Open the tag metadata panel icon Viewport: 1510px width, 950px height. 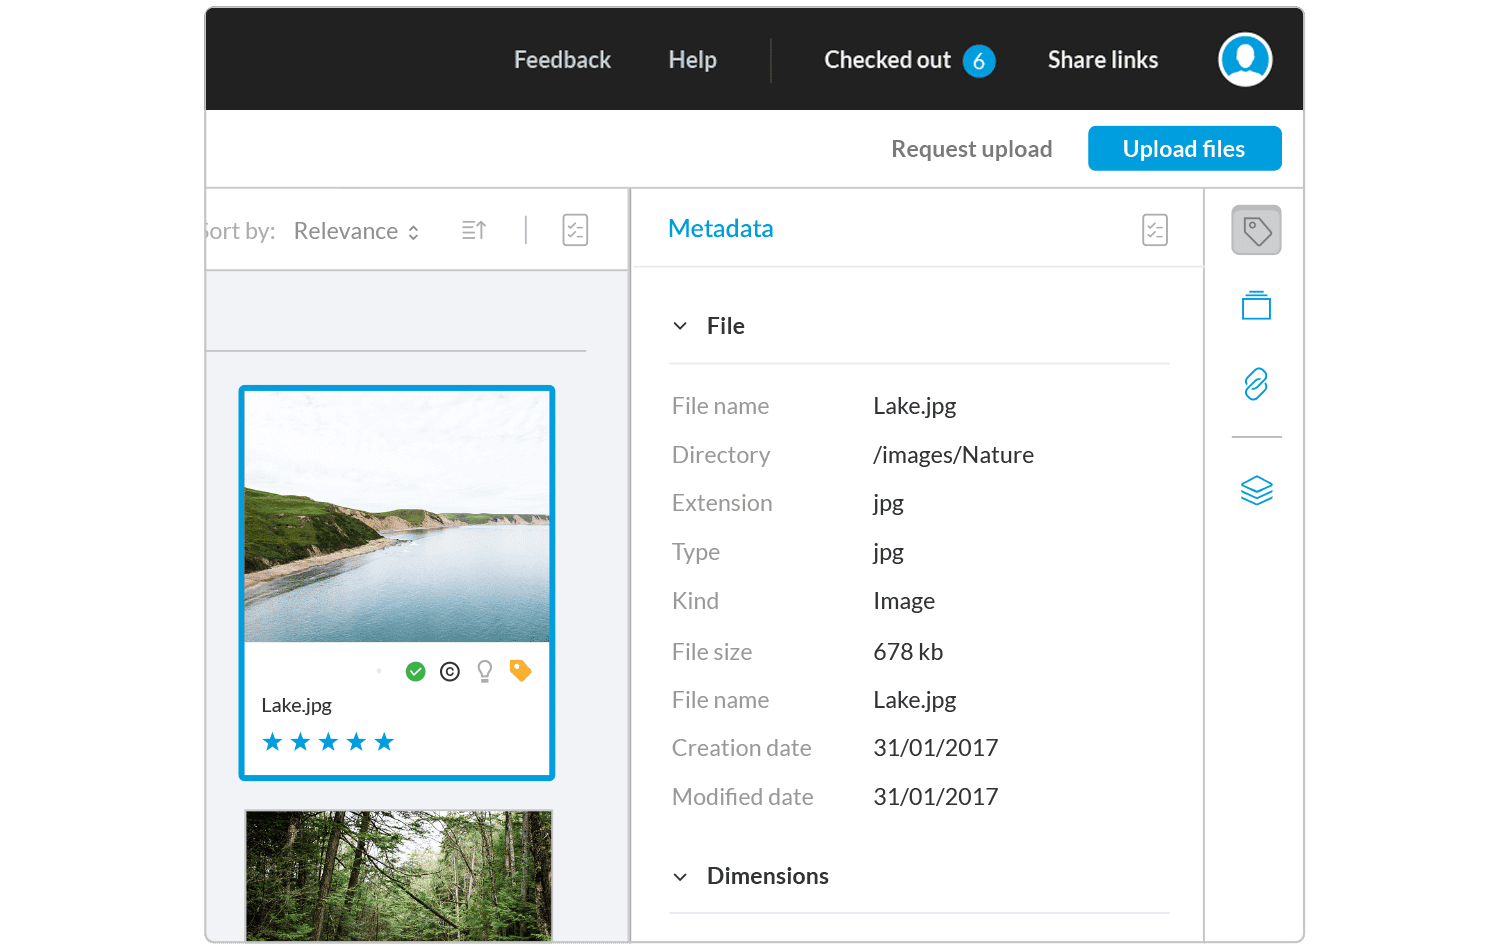[x=1256, y=231]
